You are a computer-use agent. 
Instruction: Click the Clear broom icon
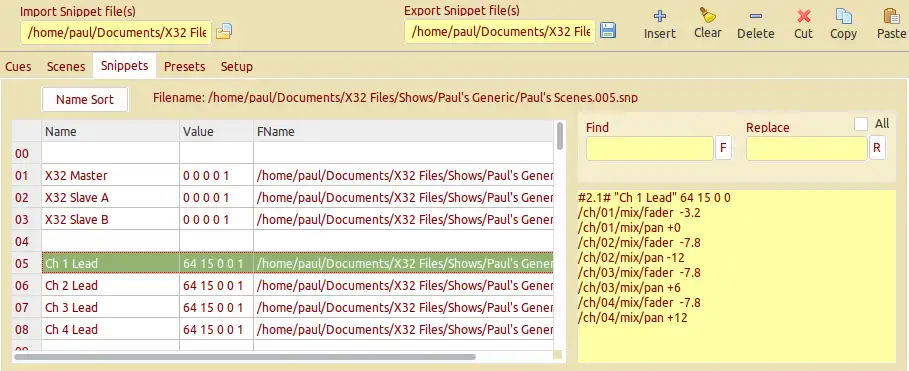click(x=708, y=15)
